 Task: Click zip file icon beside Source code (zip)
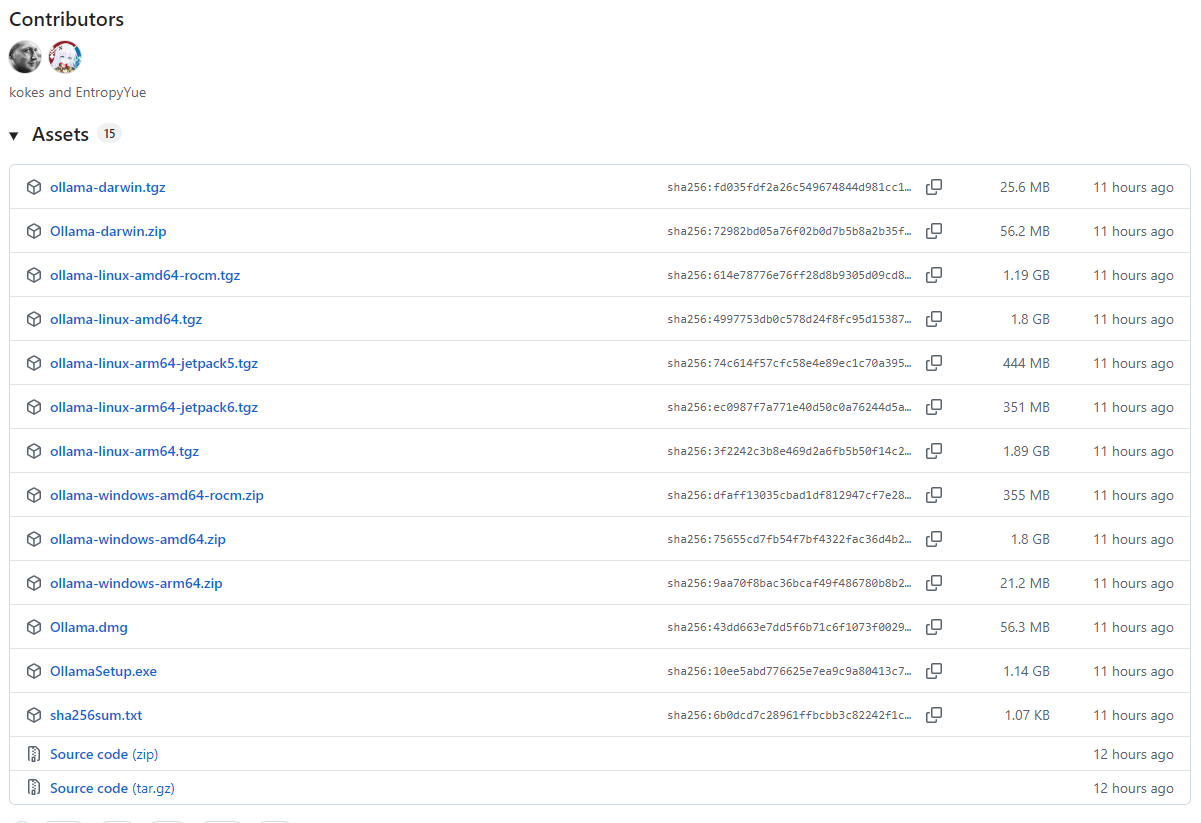point(34,754)
